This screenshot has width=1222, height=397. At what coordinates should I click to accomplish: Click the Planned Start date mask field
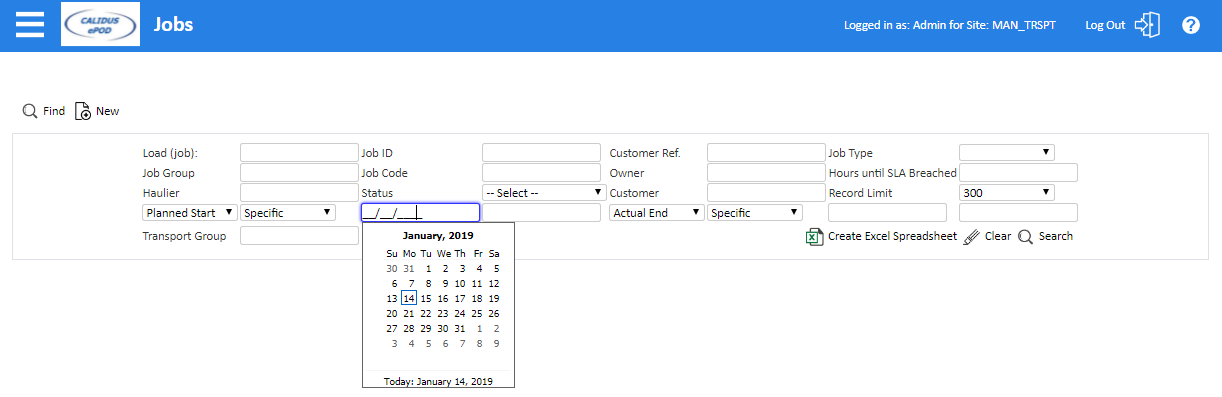click(420, 212)
